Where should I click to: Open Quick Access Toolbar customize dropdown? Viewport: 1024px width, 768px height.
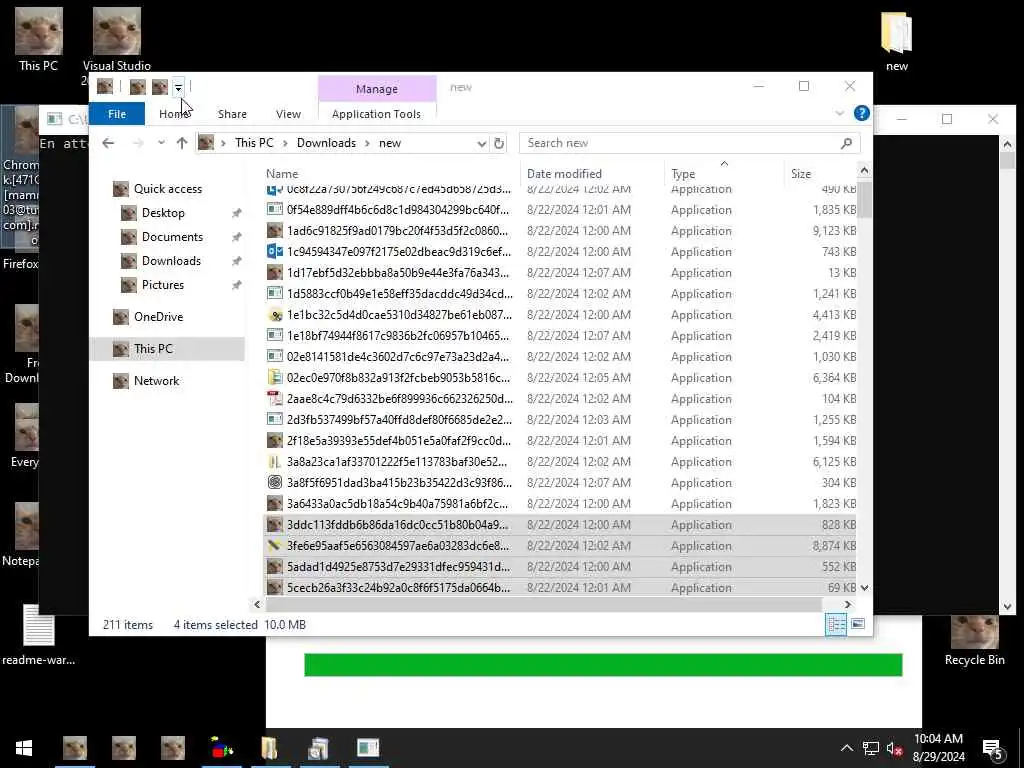click(x=178, y=87)
